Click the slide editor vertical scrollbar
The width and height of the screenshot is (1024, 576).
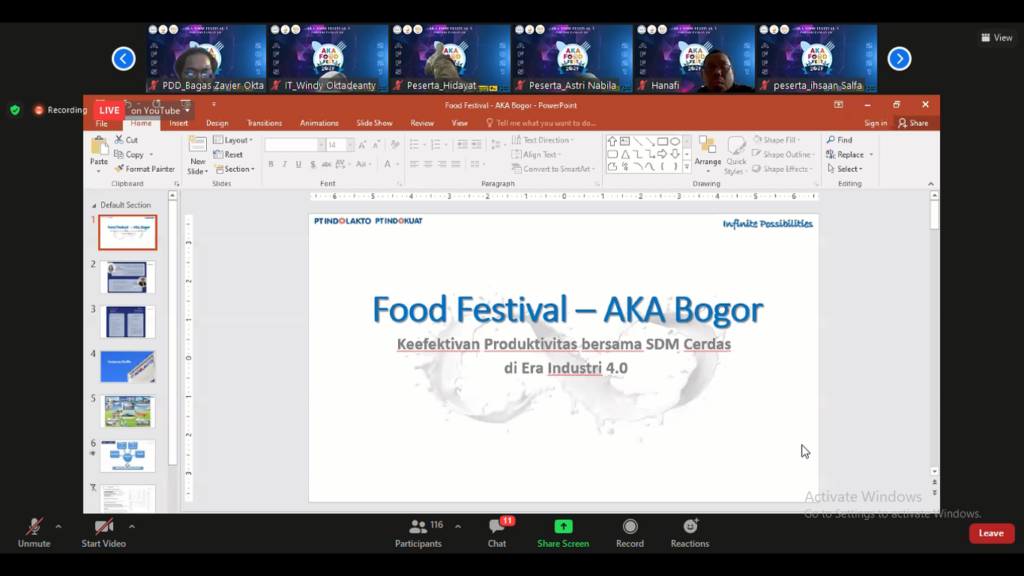(935, 340)
